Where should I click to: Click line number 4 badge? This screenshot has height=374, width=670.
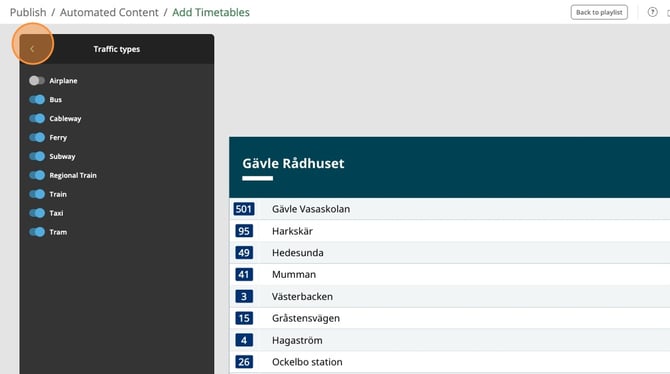(244, 340)
